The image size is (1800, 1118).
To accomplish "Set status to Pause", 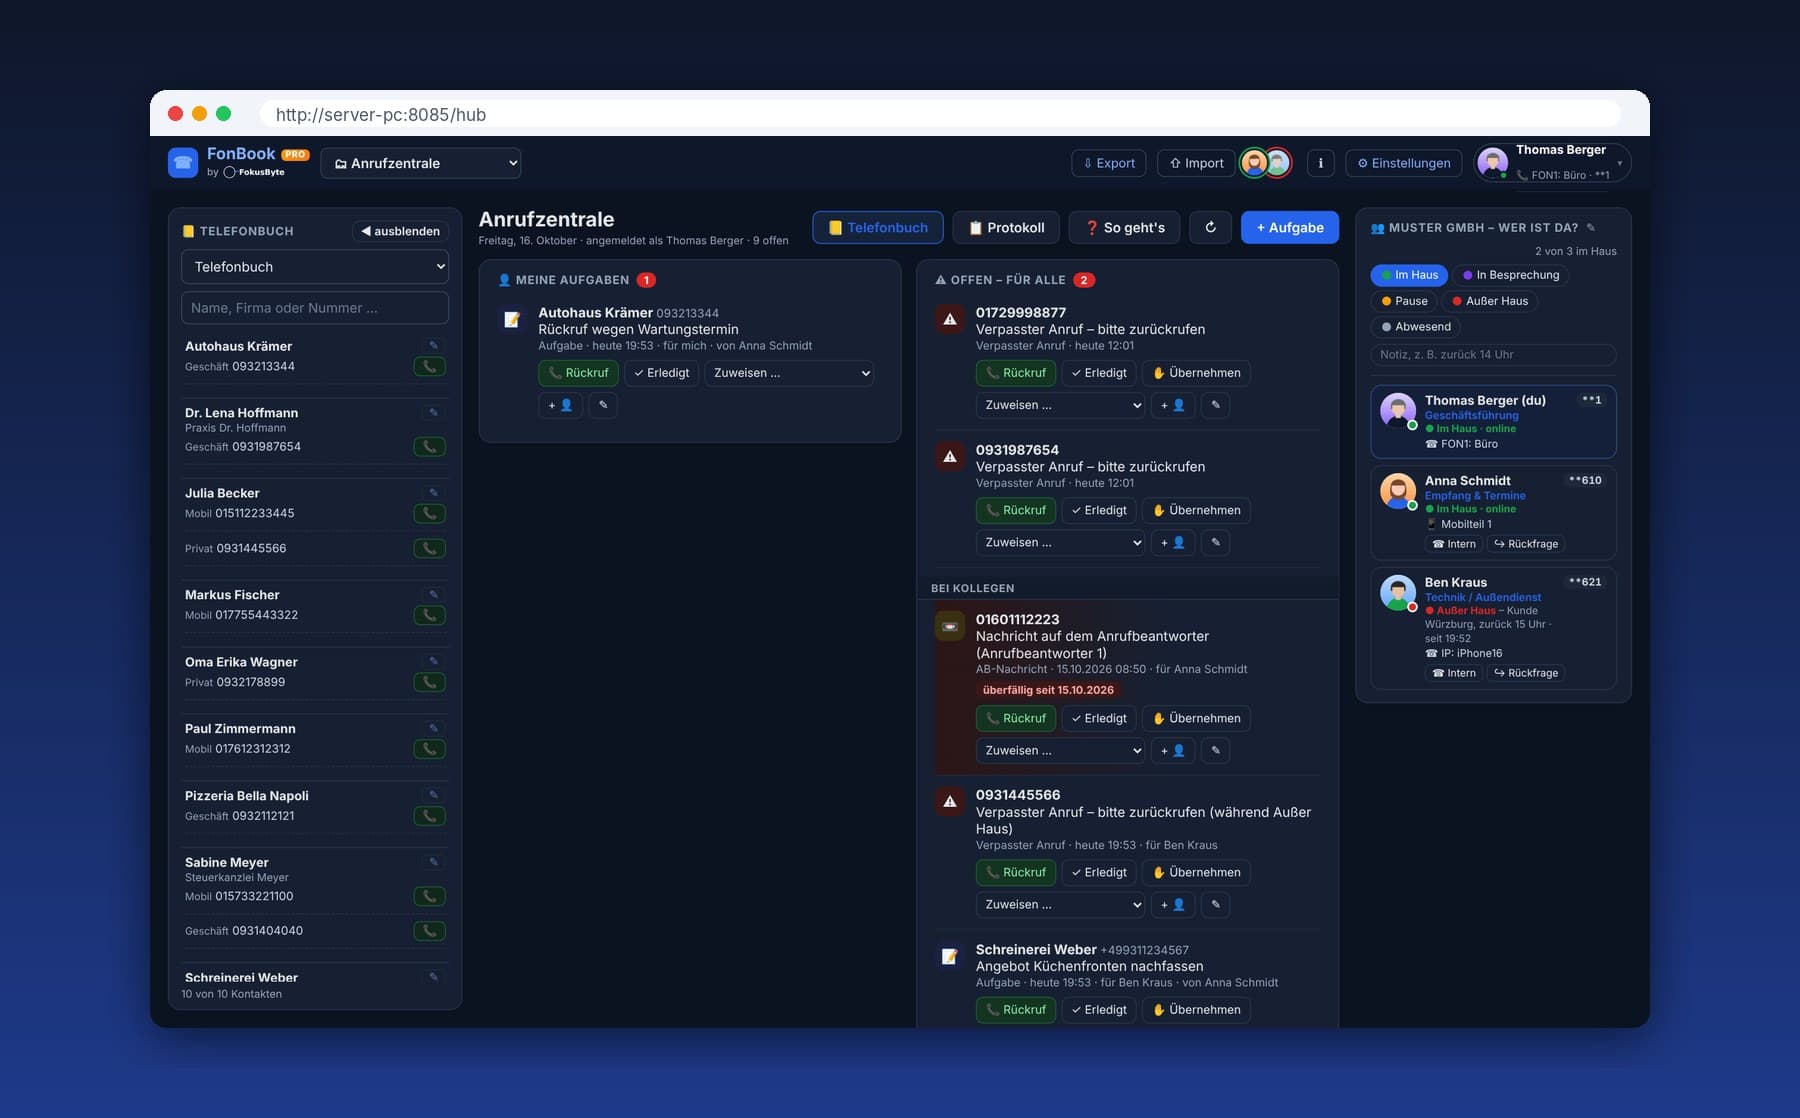I will click(1404, 301).
